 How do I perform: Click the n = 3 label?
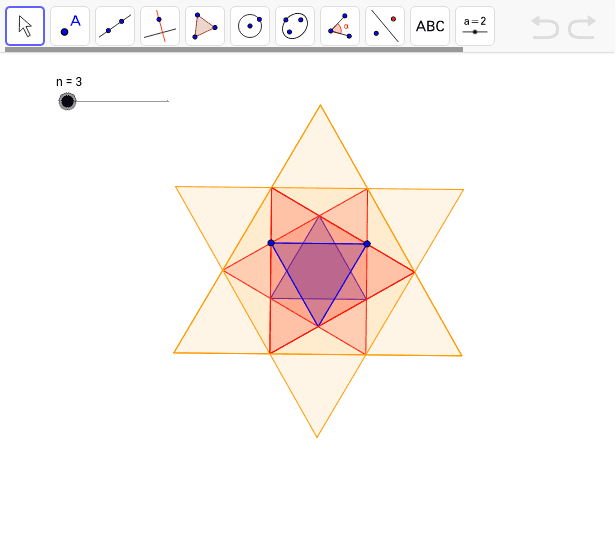(69, 82)
